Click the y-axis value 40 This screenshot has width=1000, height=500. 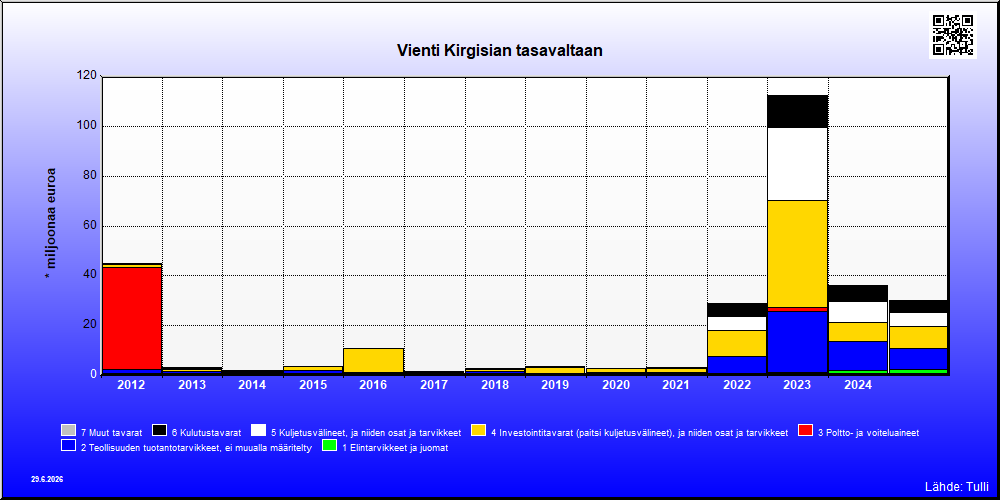click(x=89, y=275)
